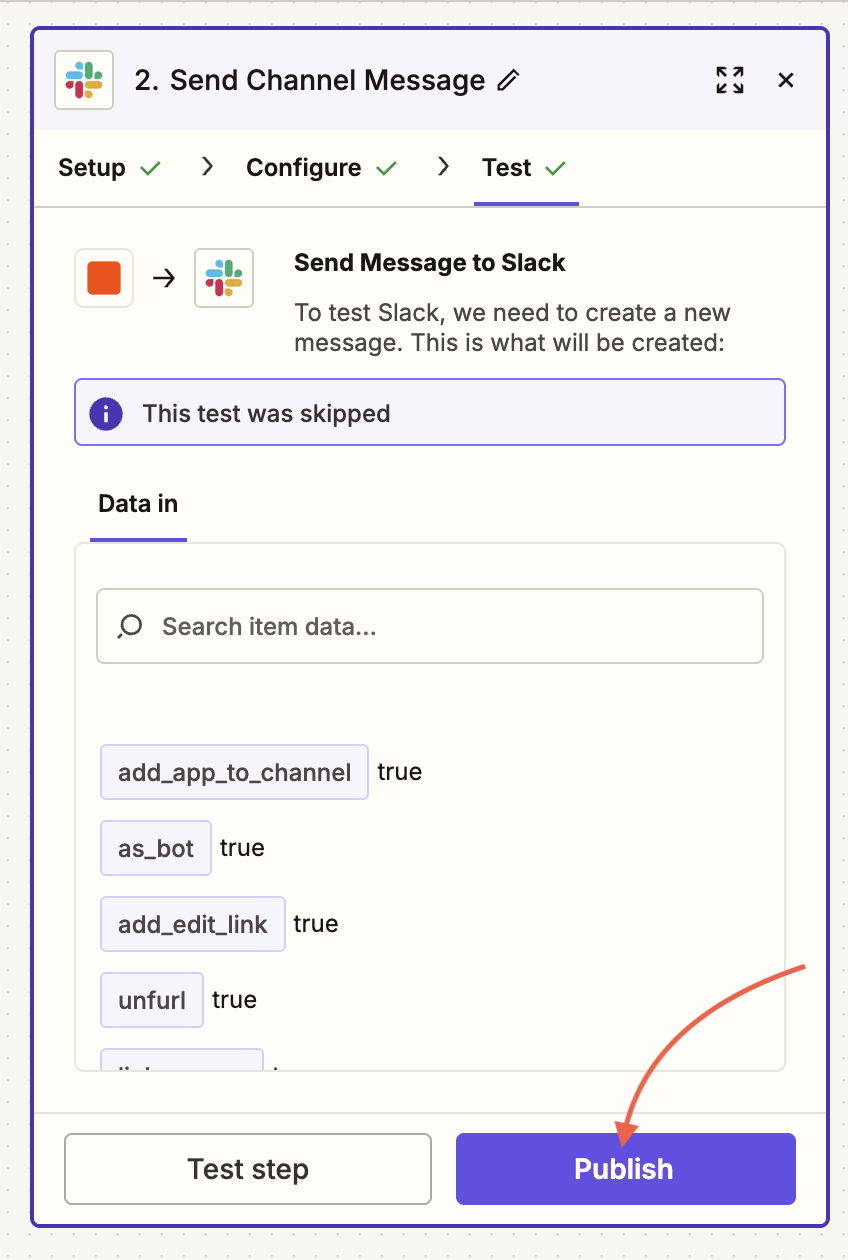The height and width of the screenshot is (1260, 848).
Task: Click the orange trigger app icon
Action: [104, 278]
